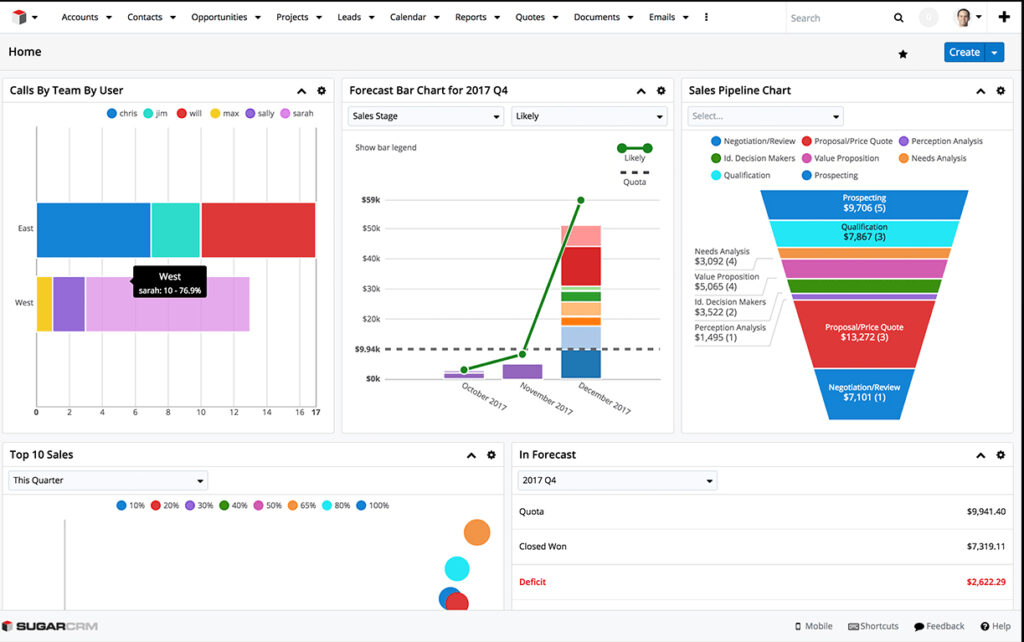The width and height of the screenshot is (1024, 642).
Task: Open the Opportunities menu
Action: pos(225,17)
